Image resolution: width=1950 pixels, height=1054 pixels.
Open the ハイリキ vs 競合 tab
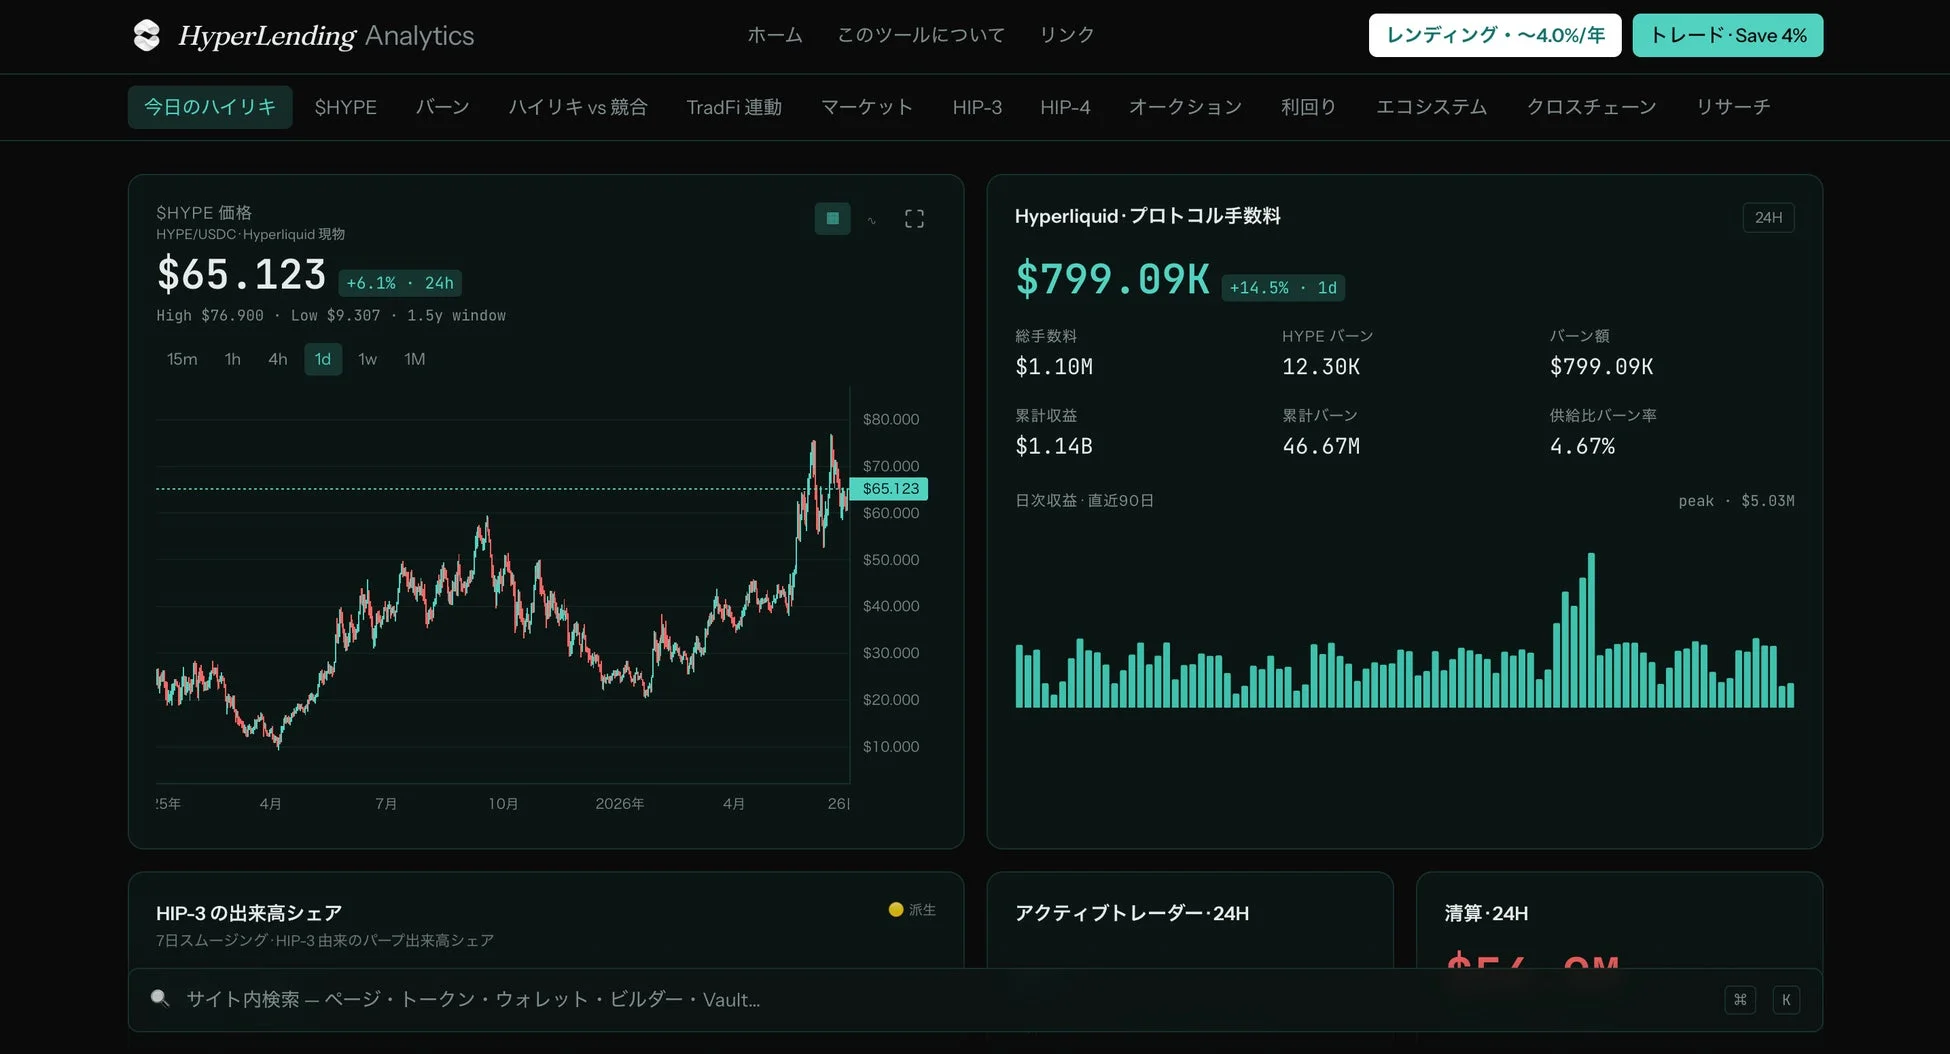pos(578,107)
